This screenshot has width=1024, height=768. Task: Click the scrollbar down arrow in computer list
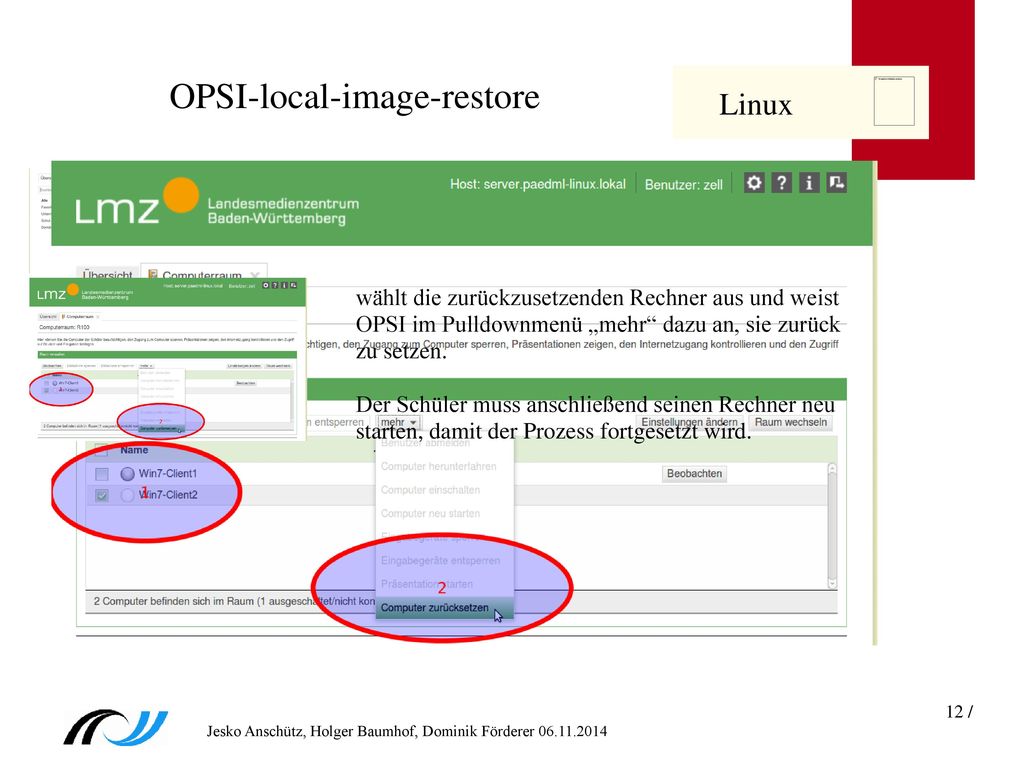pyautogui.click(x=832, y=583)
